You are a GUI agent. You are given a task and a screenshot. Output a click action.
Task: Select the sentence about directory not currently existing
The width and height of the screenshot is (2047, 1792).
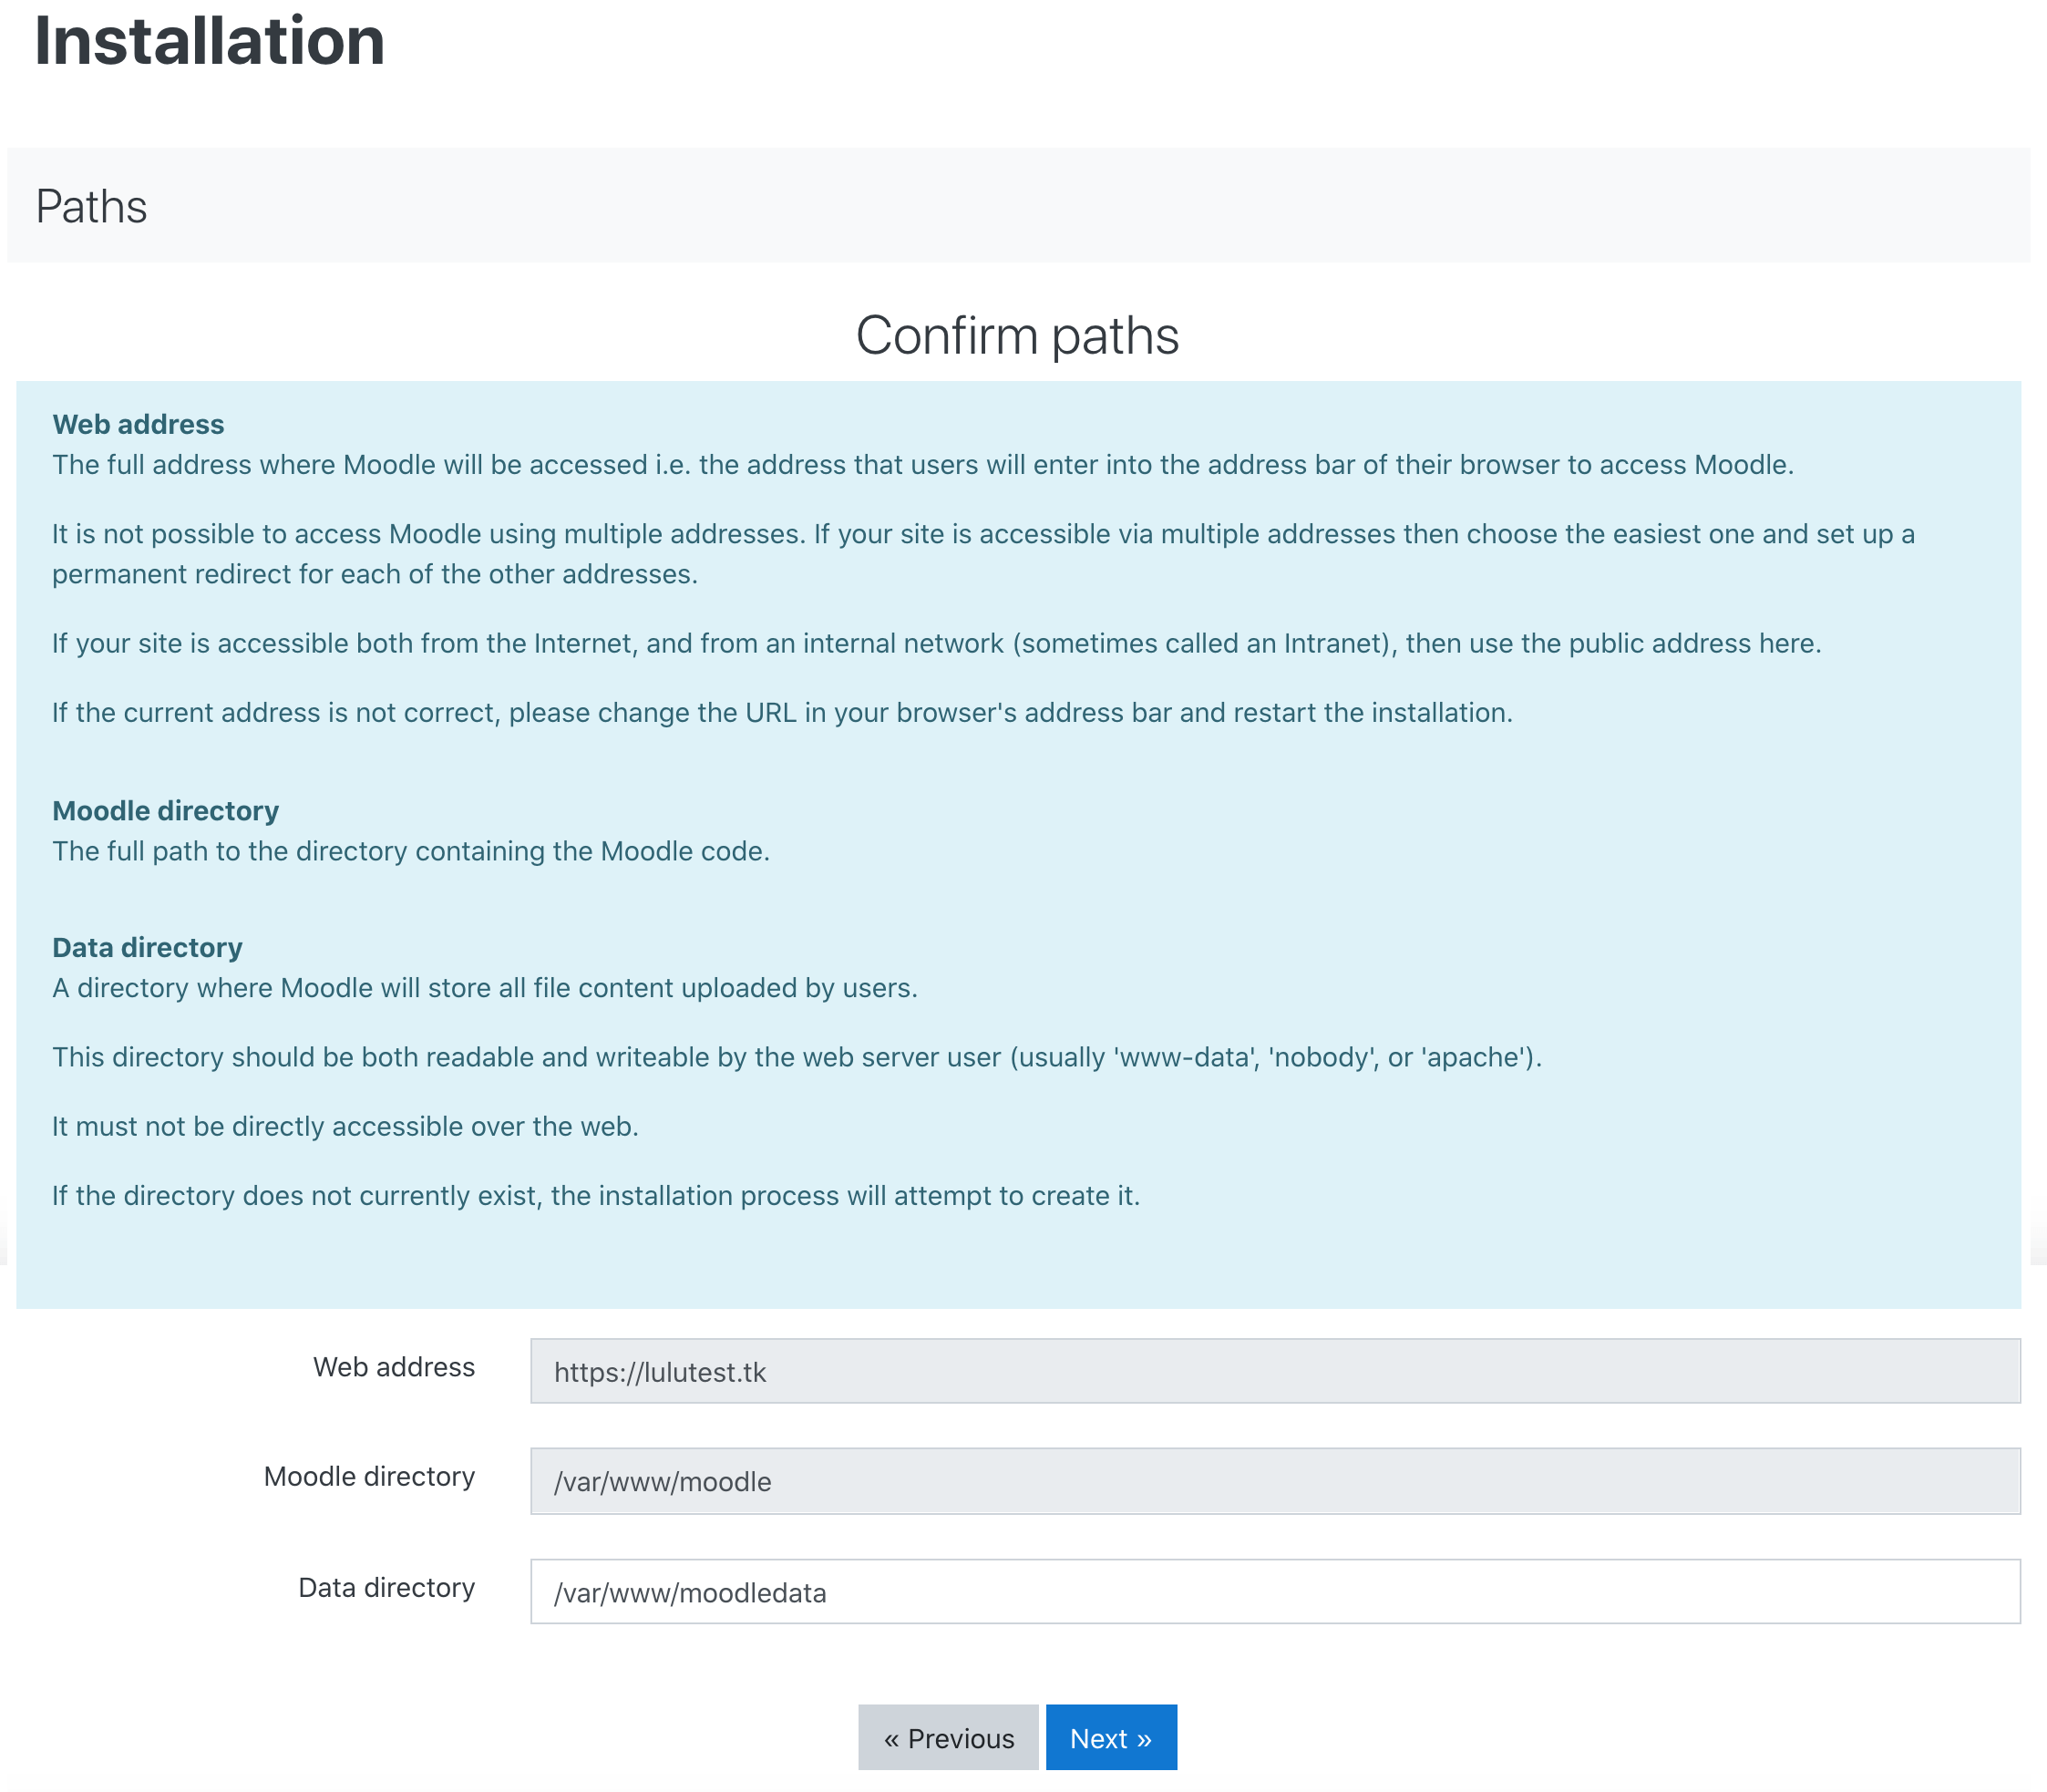(596, 1195)
